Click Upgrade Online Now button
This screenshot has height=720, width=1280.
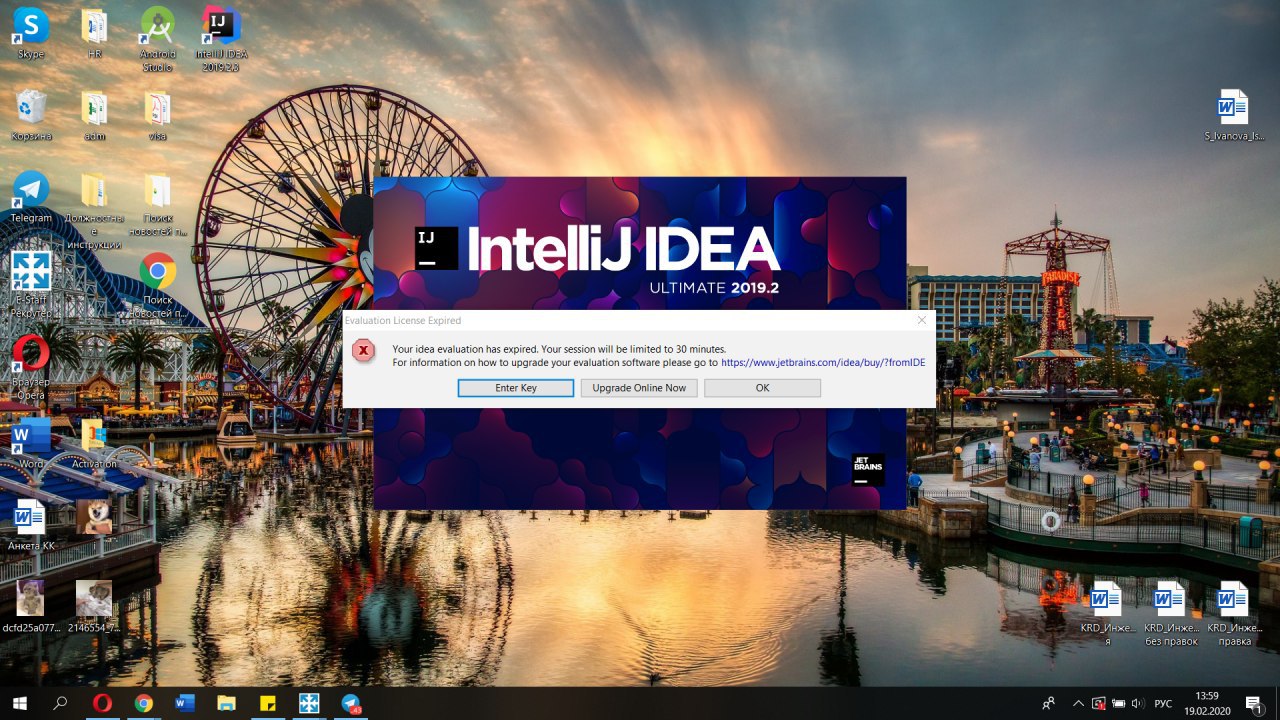pyautogui.click(x=639, y=388)
